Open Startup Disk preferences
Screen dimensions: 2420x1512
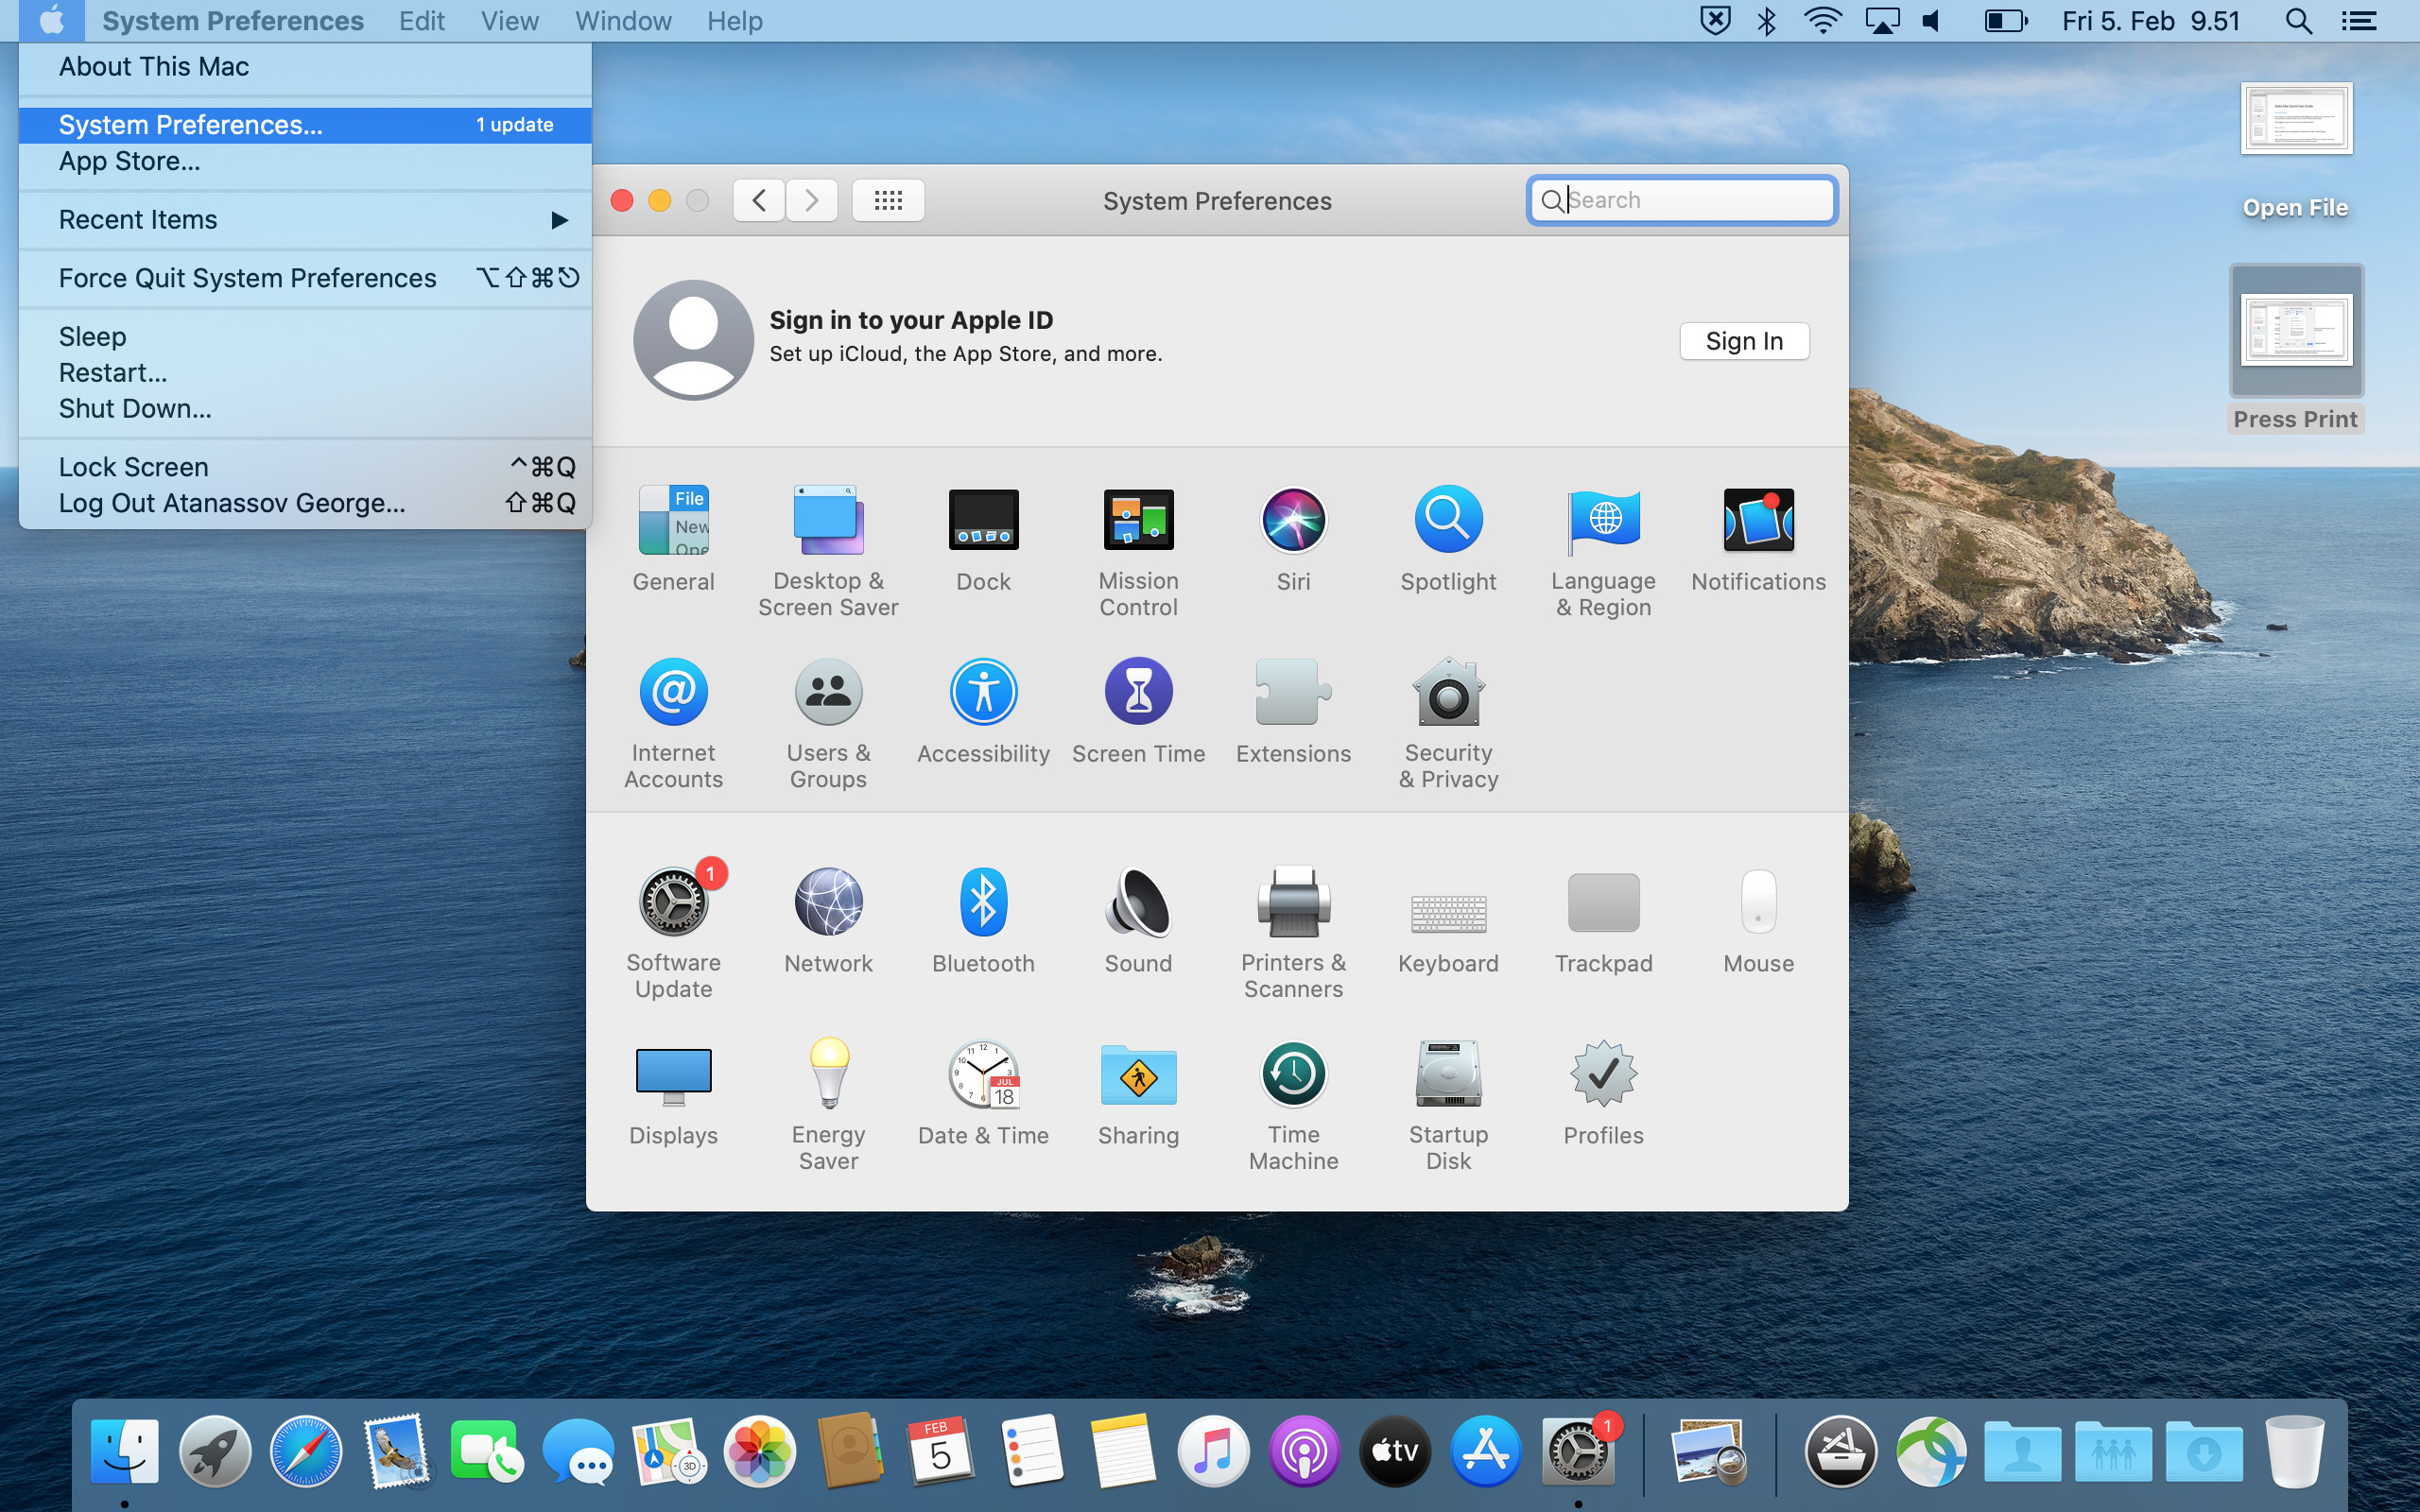pos(1448,1105)
